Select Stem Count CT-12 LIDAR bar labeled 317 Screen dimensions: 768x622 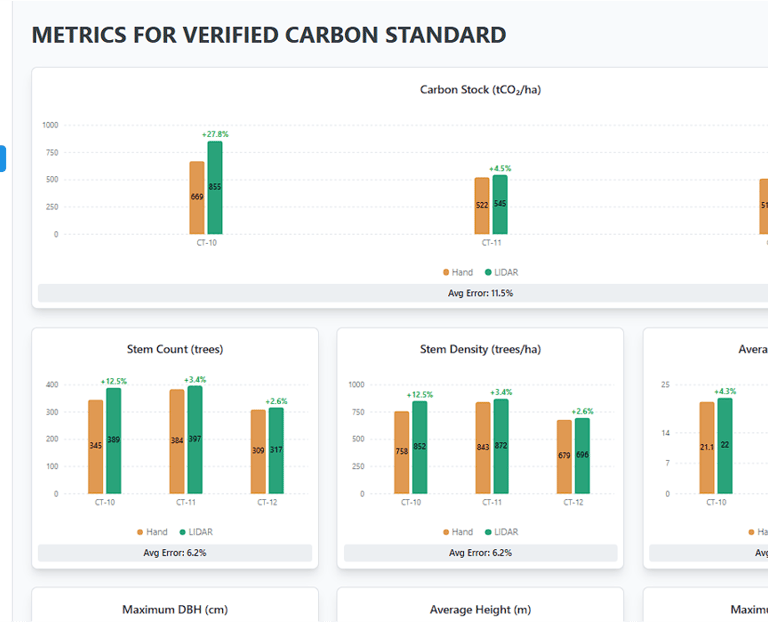(x=276, y=451)
